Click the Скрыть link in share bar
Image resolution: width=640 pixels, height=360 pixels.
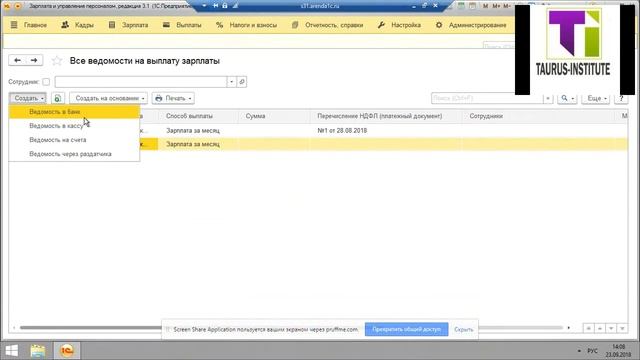click(x=464, y=329)
